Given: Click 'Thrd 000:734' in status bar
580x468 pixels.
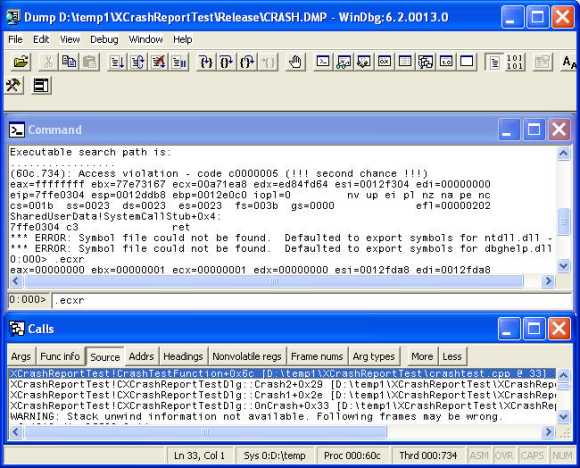Looking at the screenshot, I should (428, 455).
